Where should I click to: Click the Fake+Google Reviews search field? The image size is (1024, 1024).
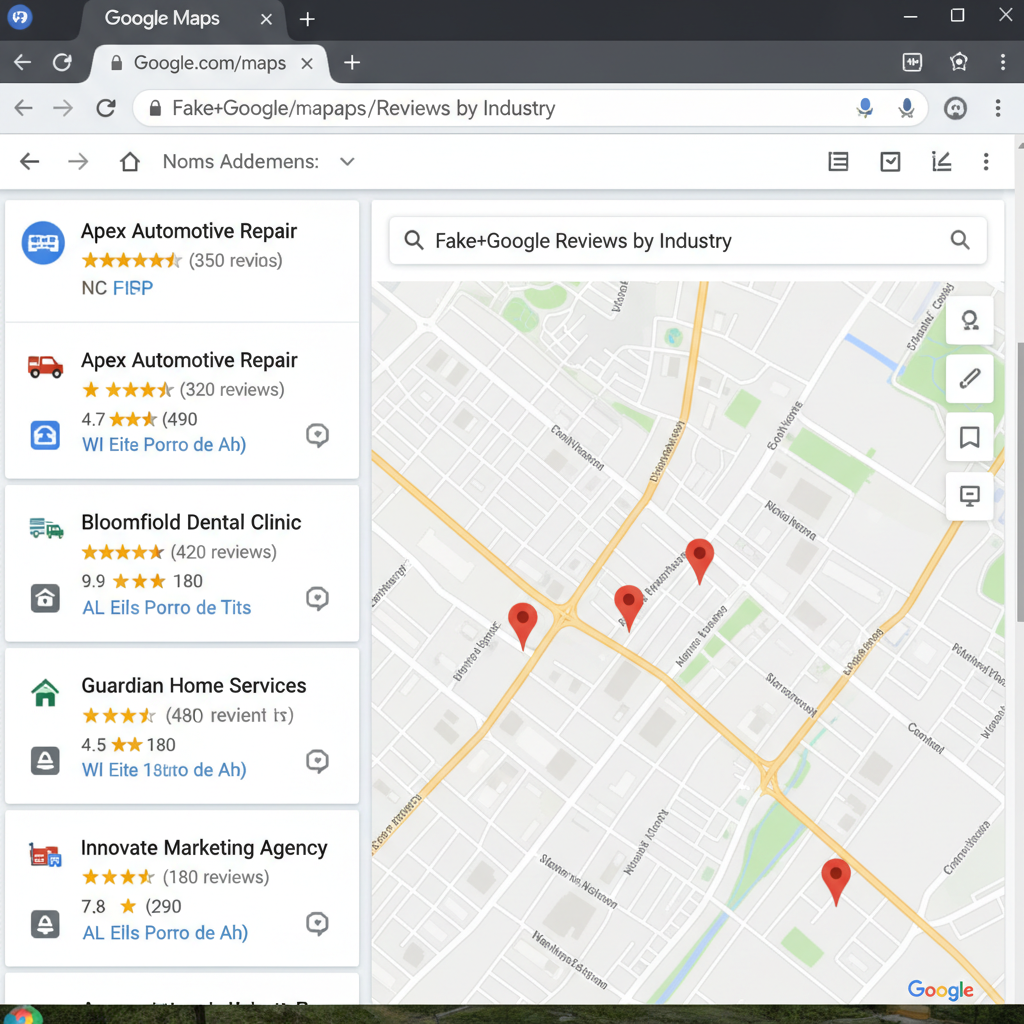click(x=688, y=240)
